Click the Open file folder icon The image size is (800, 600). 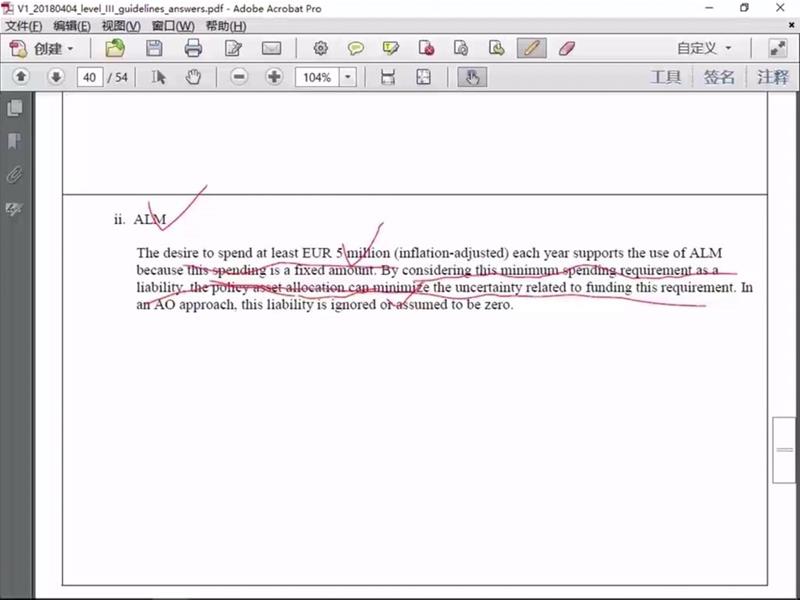coord(115,48)
